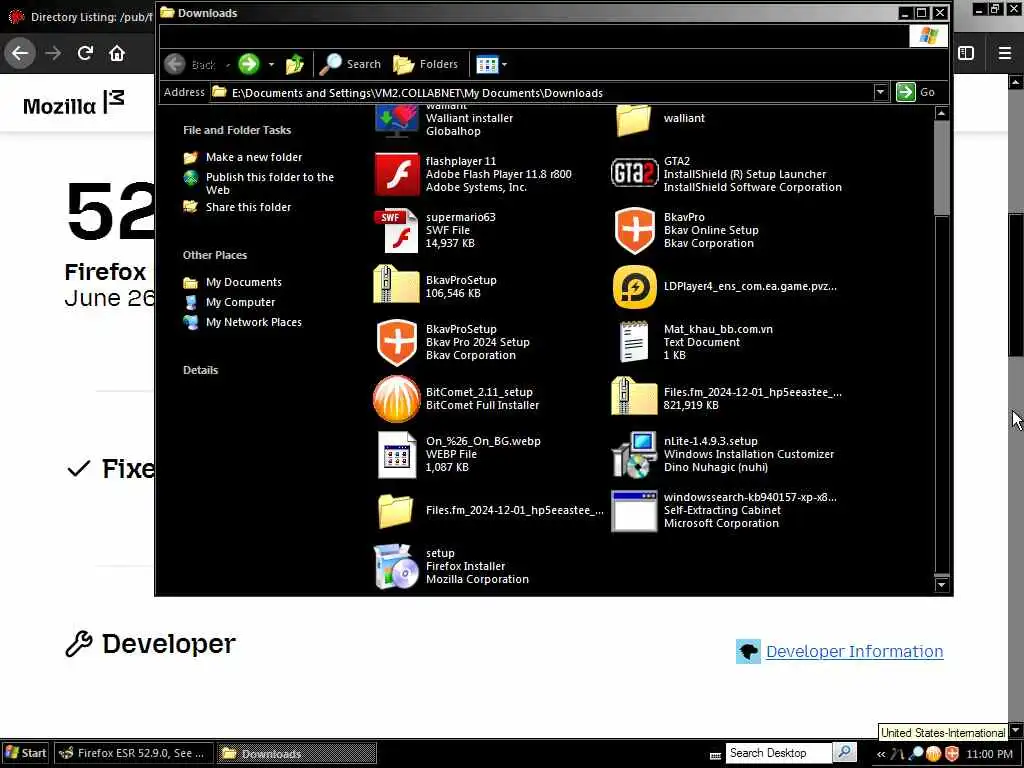Open My Network Places link
The image size is (1024, 768).
[253, 322]
